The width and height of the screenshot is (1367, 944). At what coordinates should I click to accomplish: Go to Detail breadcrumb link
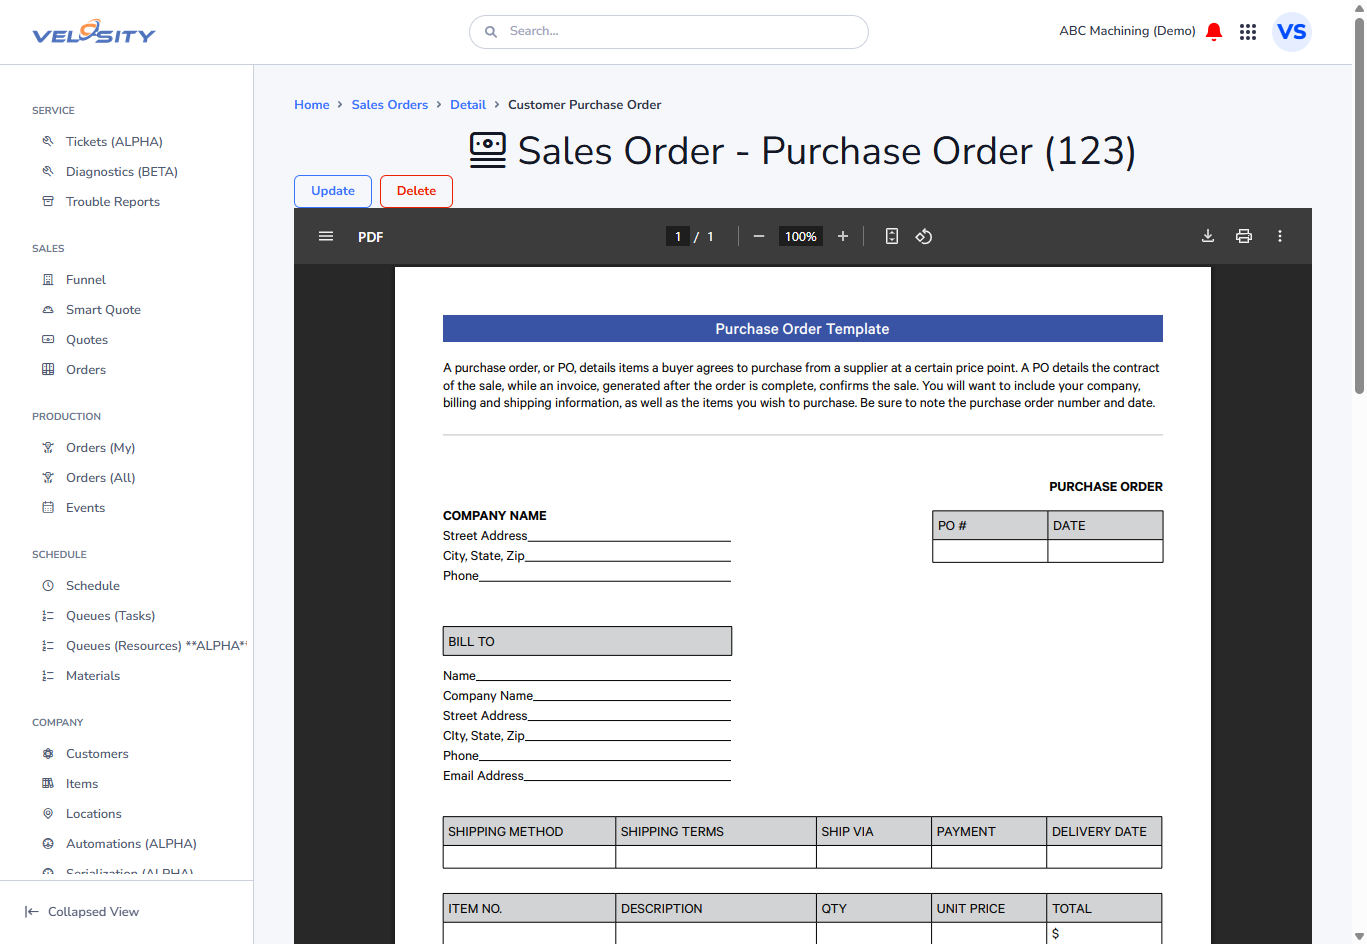click(468, 105)
